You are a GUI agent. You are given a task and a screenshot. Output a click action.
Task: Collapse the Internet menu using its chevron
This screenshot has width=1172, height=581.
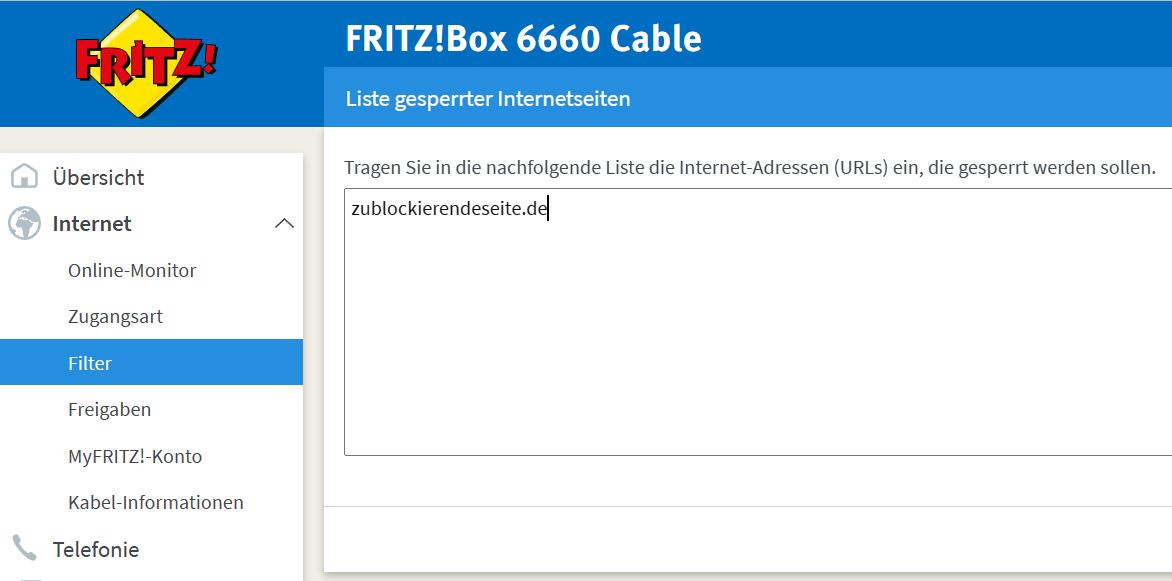pyautogui.click(x=284, y=224)
